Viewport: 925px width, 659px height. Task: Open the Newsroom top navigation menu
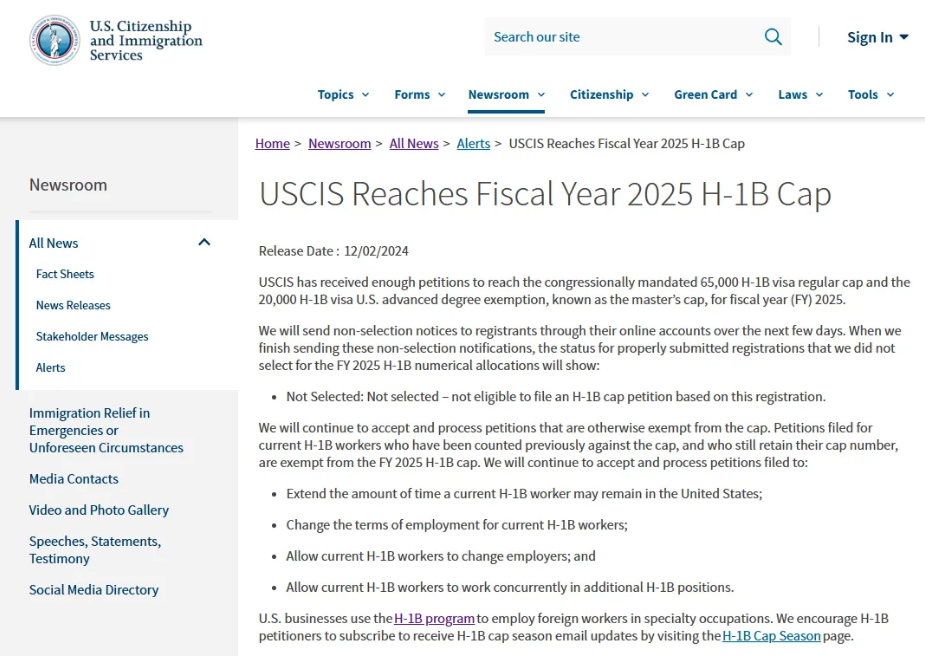(x=506, y=94)
